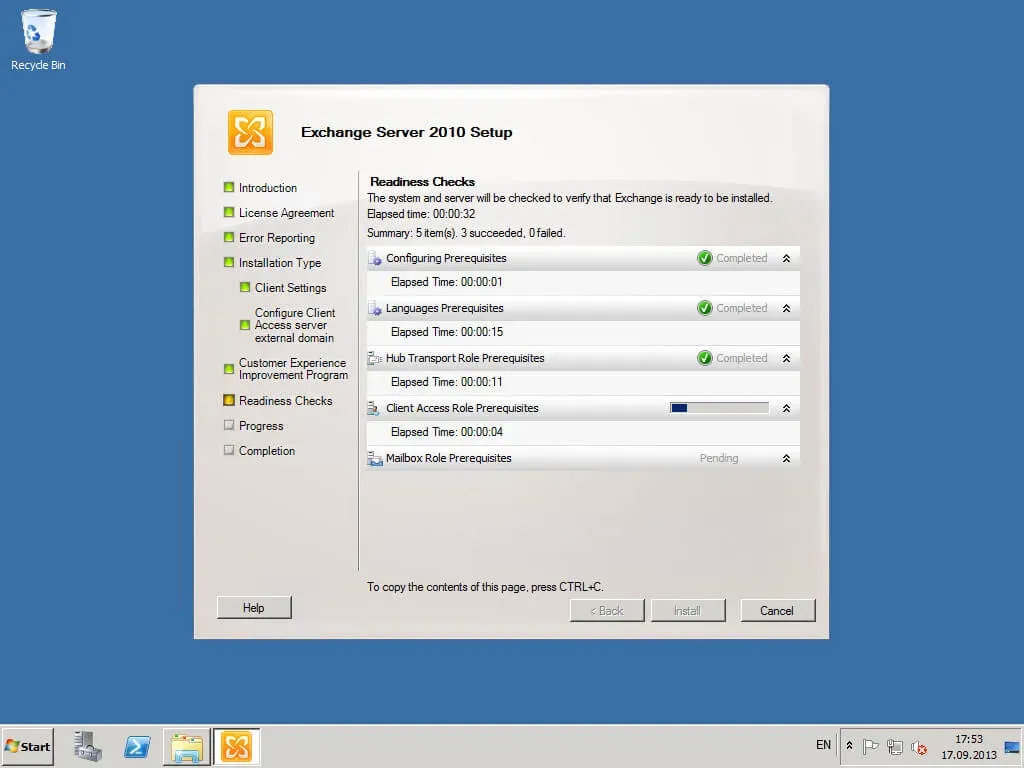Image resolution: width=1024 pixels, height=768 pixels.
Task: Select the Progress step label
Action: tap(261, 426)
